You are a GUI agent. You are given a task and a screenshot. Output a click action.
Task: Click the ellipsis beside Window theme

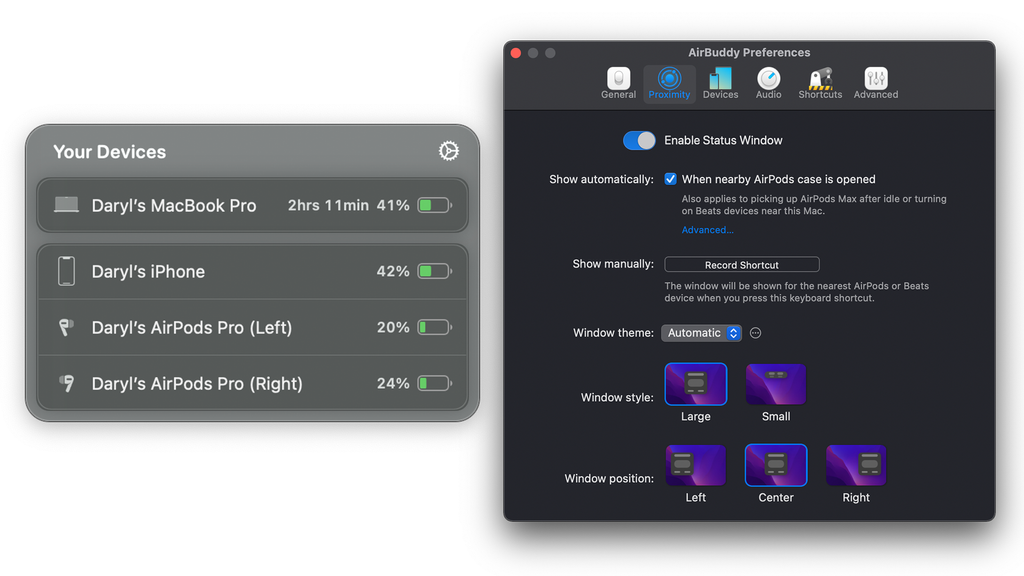[x=755, y=332]
